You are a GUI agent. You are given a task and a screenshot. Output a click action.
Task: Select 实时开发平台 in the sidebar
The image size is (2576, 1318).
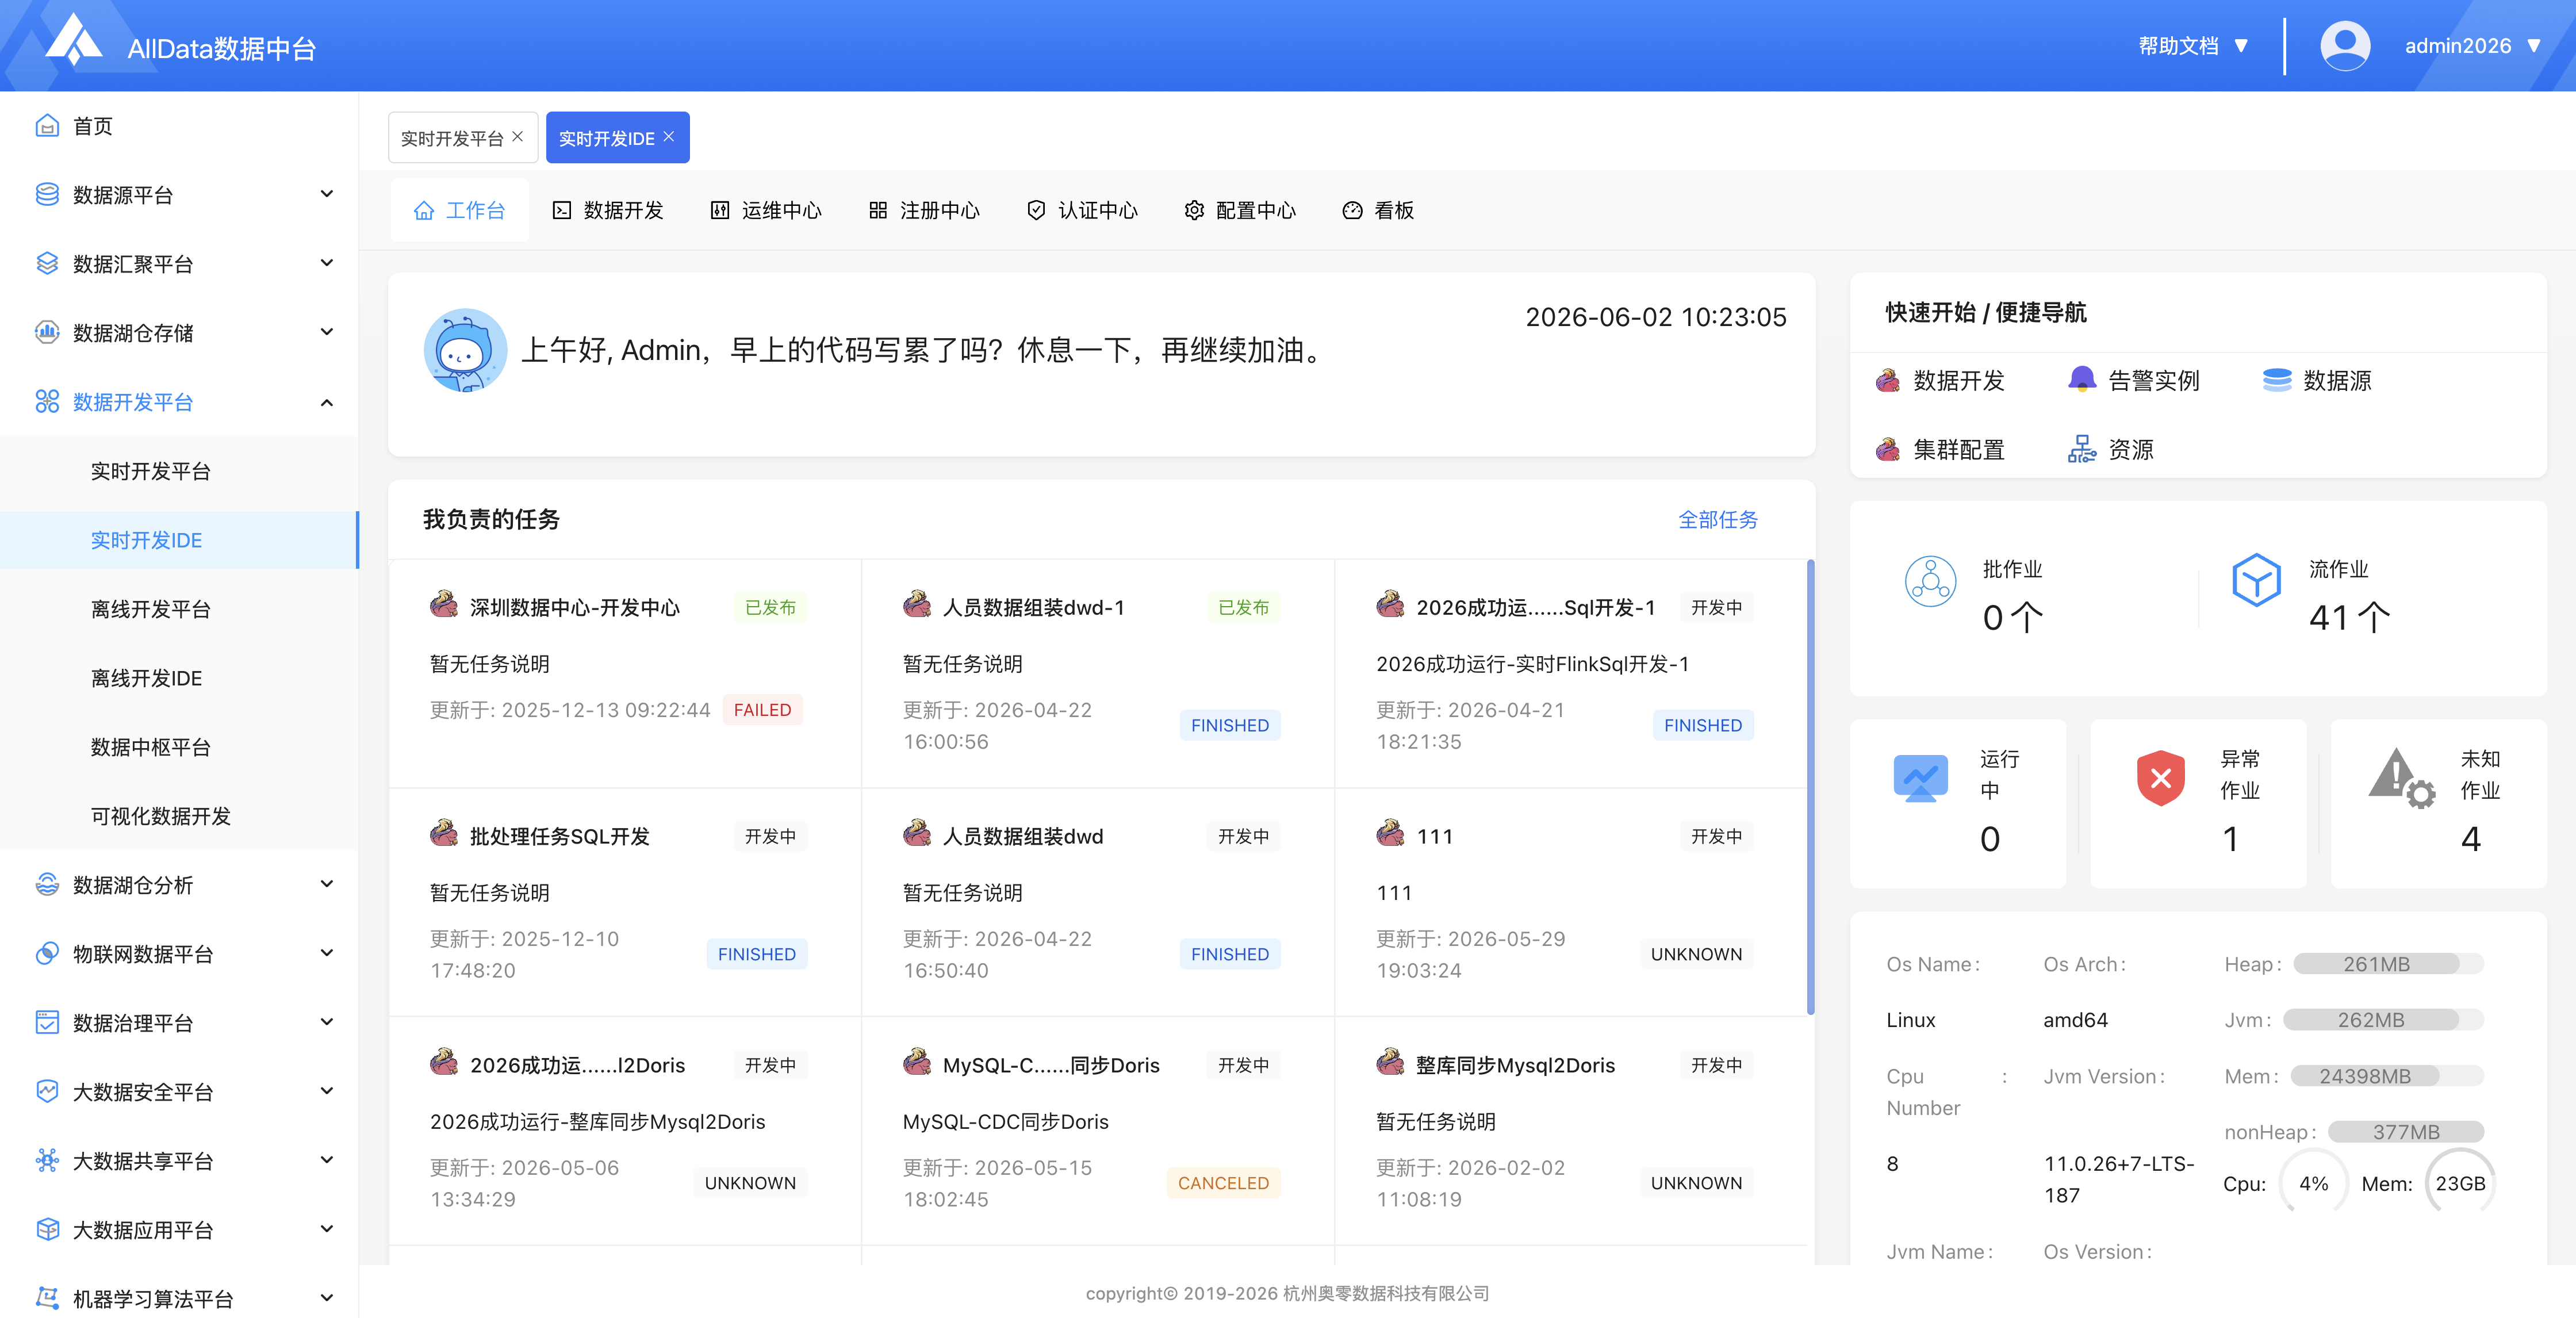(x=151, y=471)
